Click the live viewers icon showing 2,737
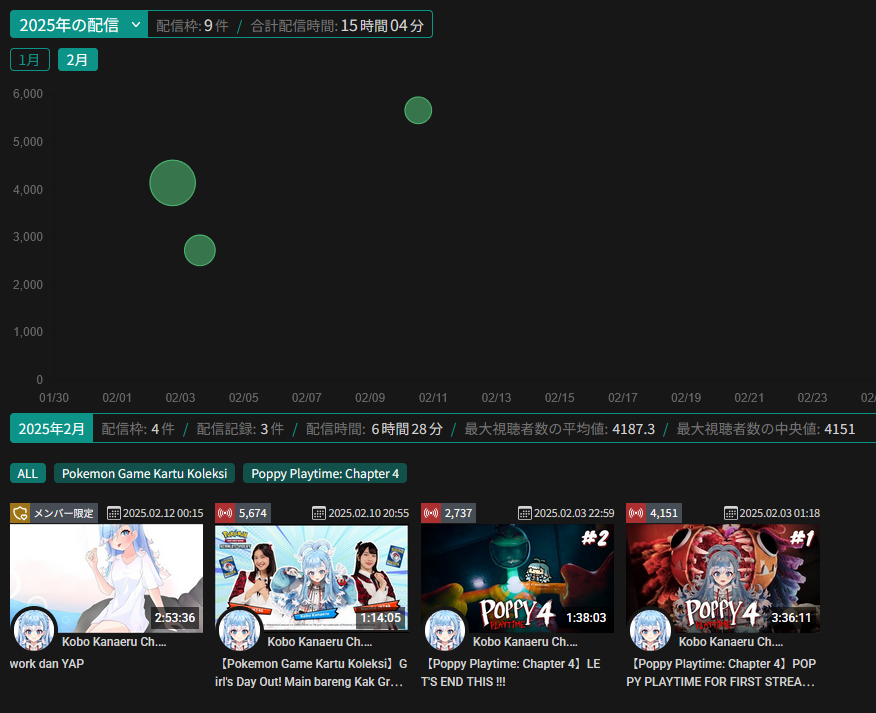This screenshot has height=713, width=876. click(431, 513)
